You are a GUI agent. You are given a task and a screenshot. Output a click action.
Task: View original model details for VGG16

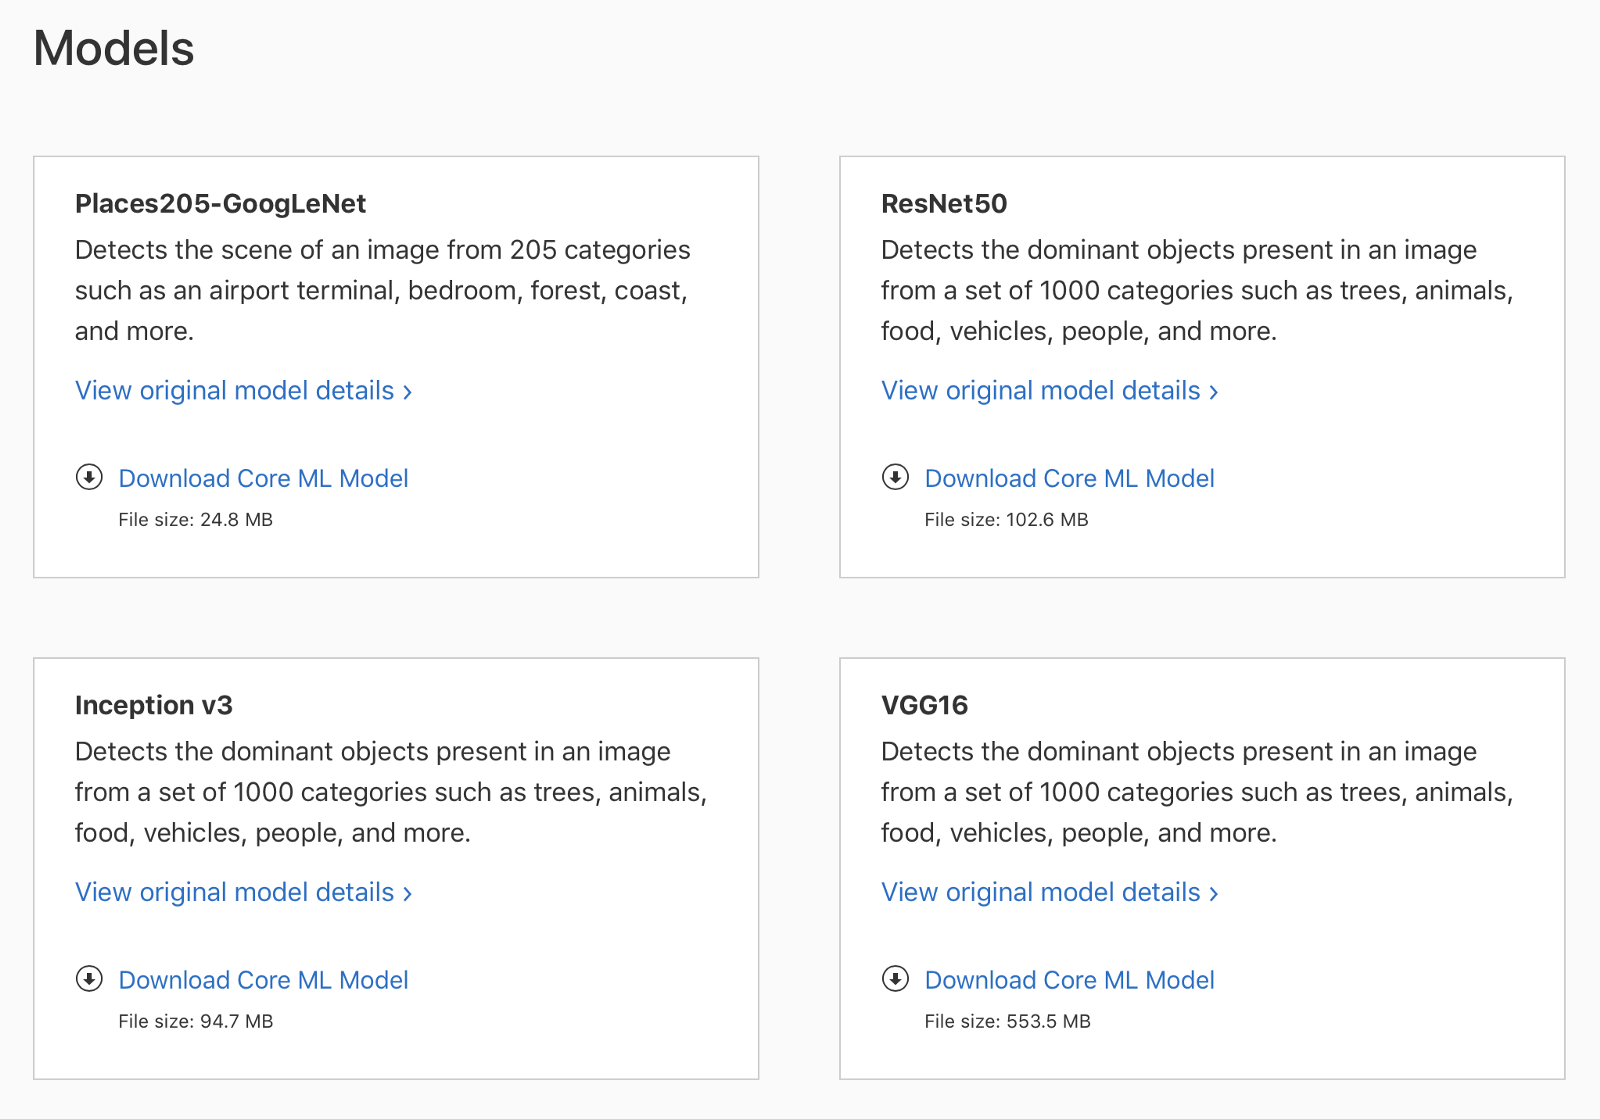(1041, 893)
